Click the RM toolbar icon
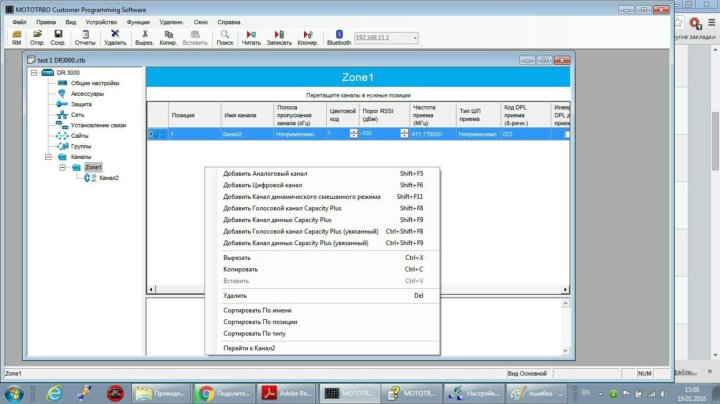The image size is (720, 404). [x=17, y=37]
